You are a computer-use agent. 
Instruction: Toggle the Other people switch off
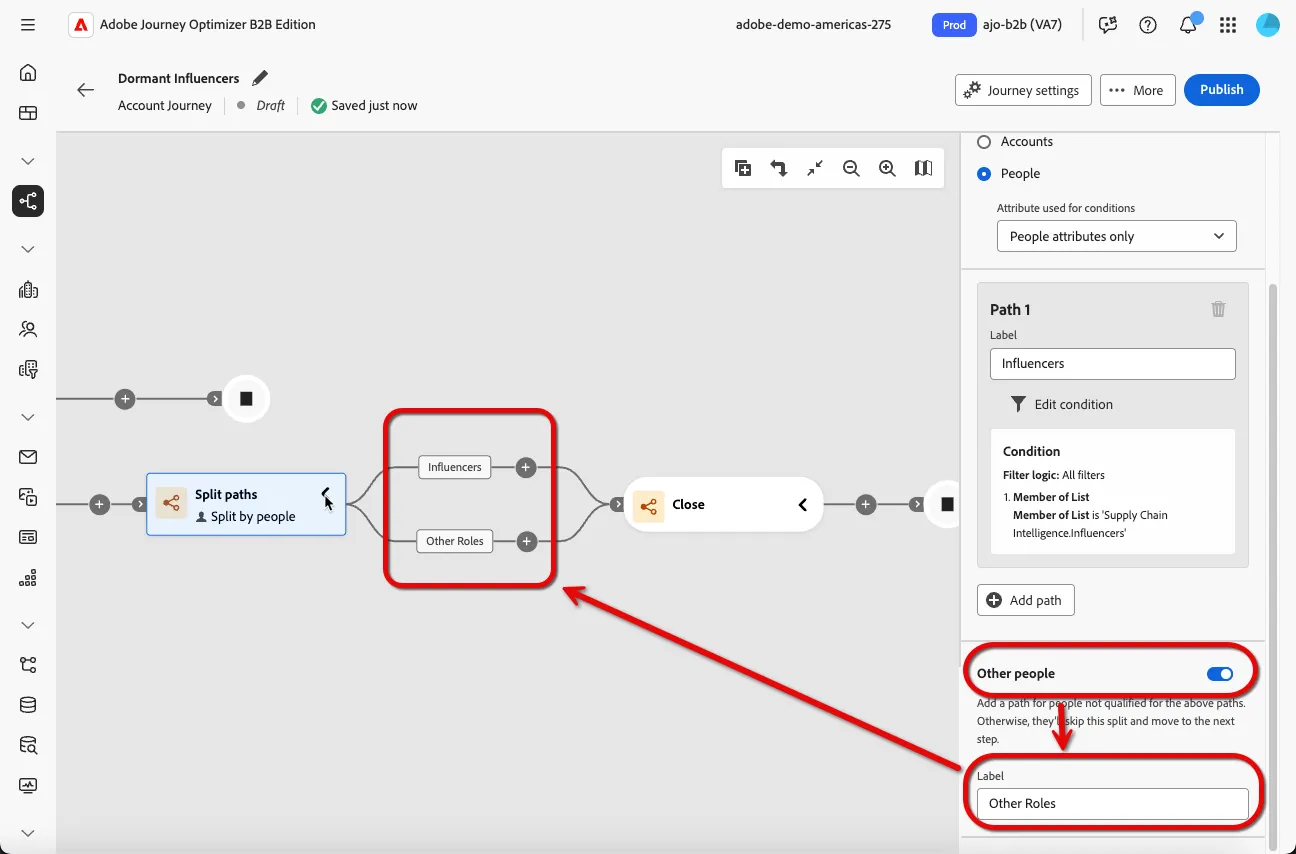coord(1220,674)
